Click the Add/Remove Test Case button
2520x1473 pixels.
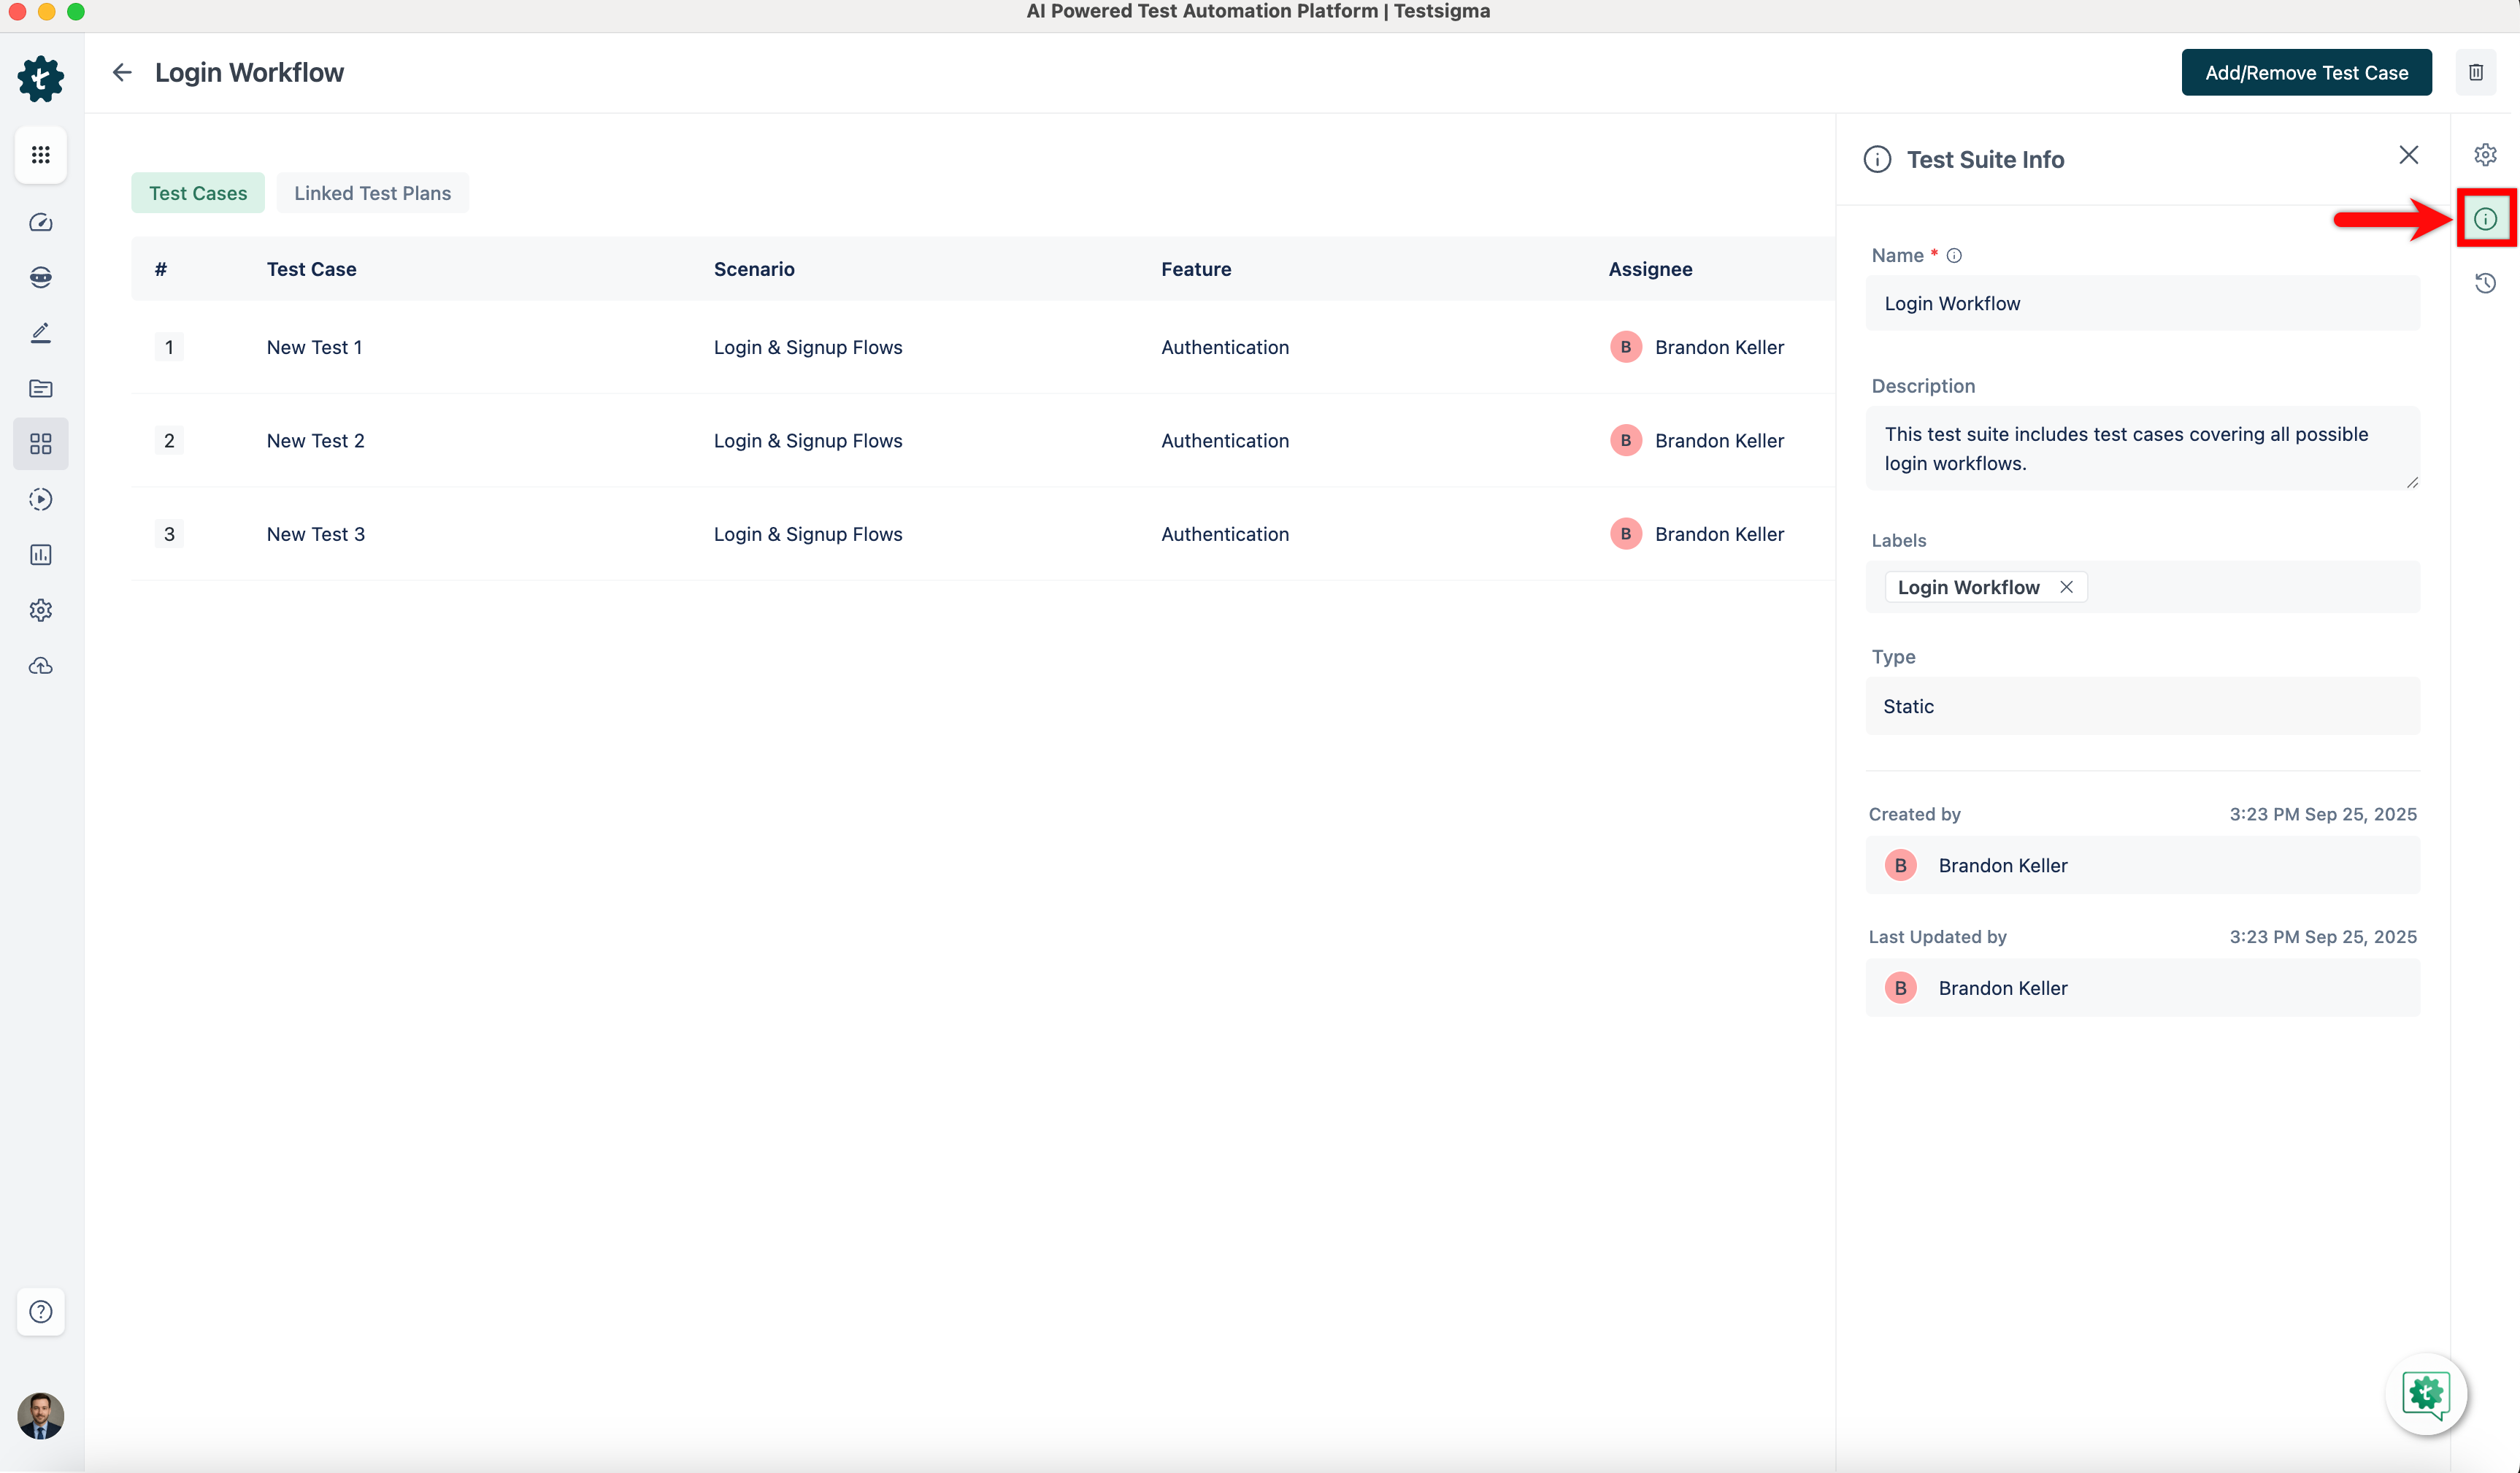pyautogui.click(x=2306, y=72)
